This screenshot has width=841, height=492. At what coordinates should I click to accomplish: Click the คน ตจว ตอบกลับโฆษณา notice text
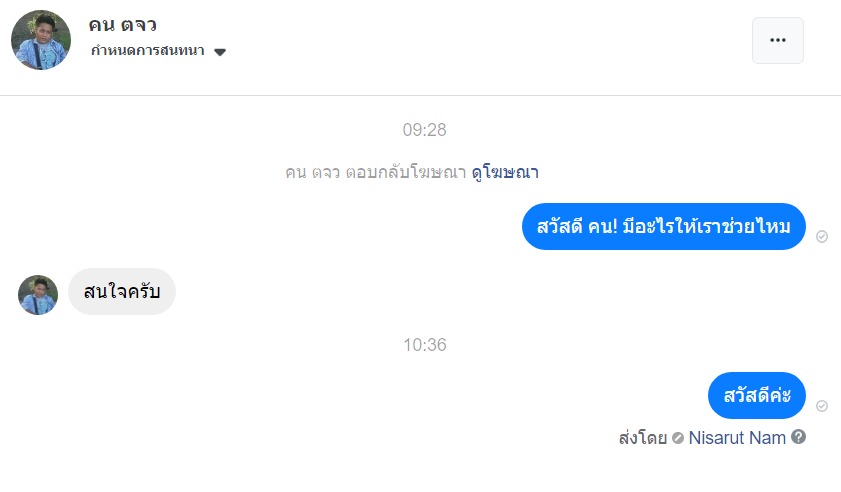coord(375,172)
